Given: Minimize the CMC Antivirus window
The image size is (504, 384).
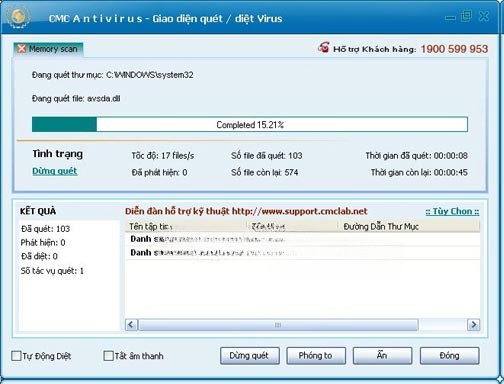Looking at the screenshot, I should pyautogui.click(x=450, y=17).
